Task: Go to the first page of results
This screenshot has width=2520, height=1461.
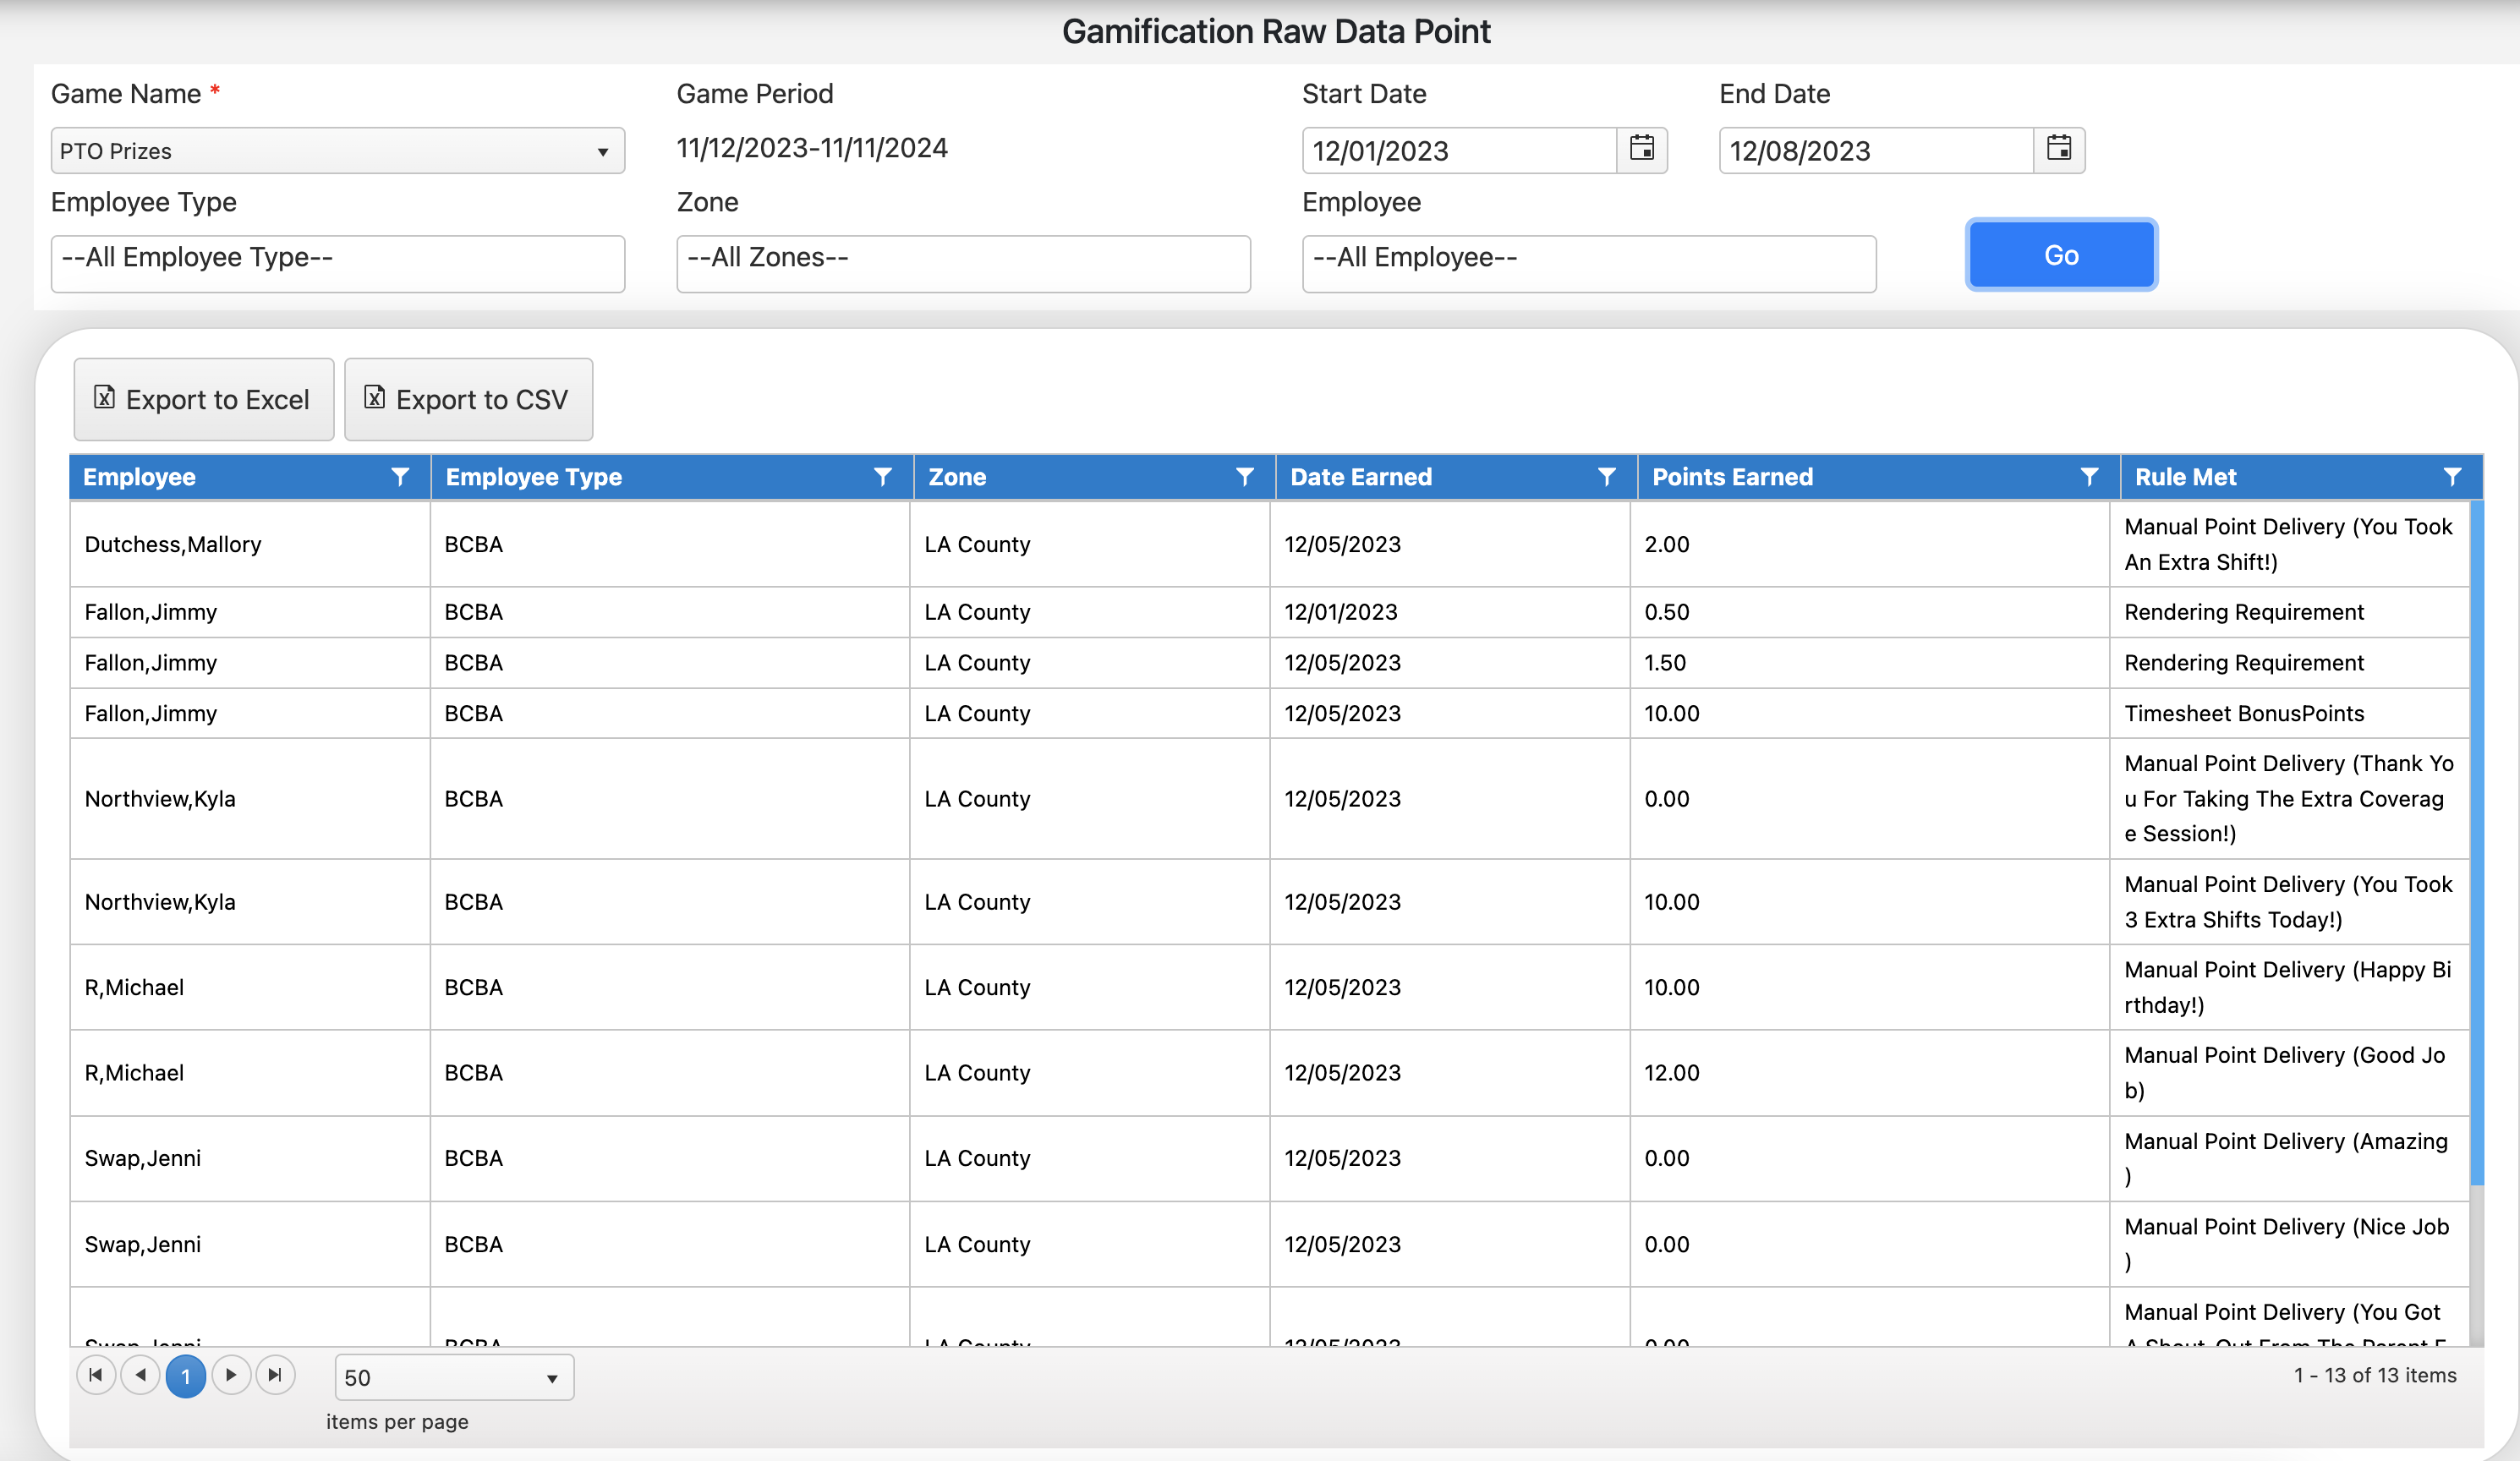Action: click(x=96, y=1375)
